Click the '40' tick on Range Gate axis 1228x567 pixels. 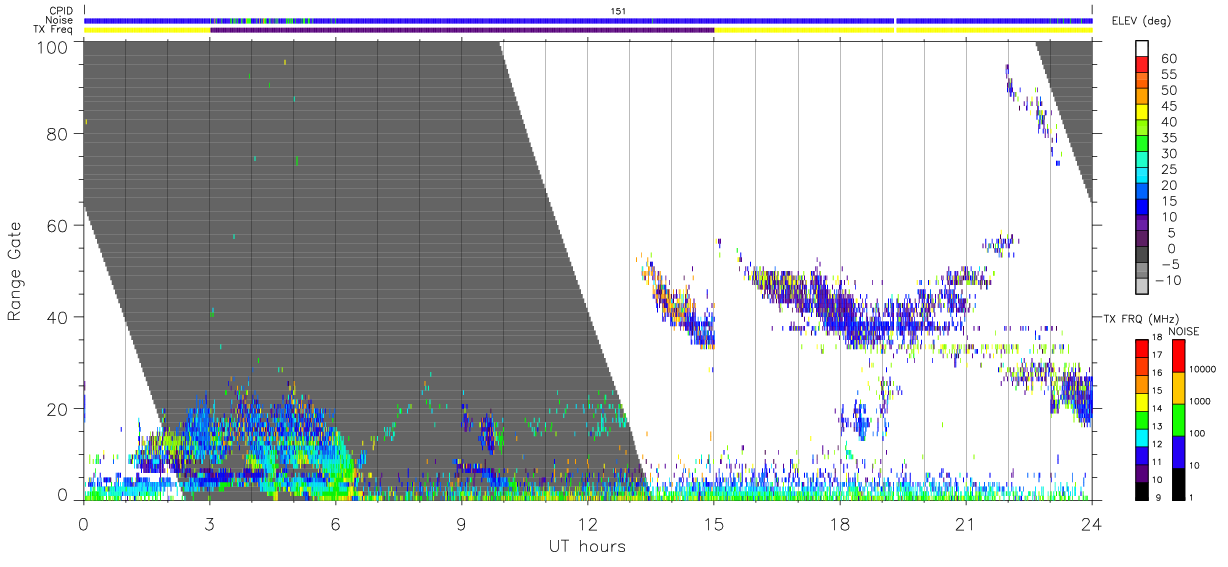point(57,317)
